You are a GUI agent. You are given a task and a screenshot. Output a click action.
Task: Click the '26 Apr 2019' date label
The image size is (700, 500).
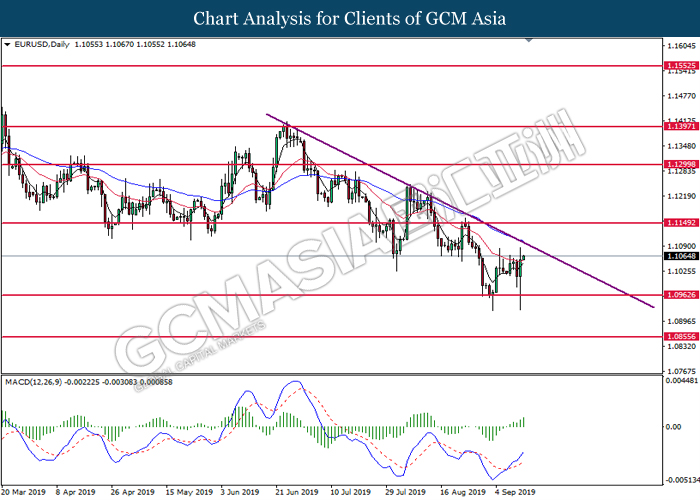point(133,492)
